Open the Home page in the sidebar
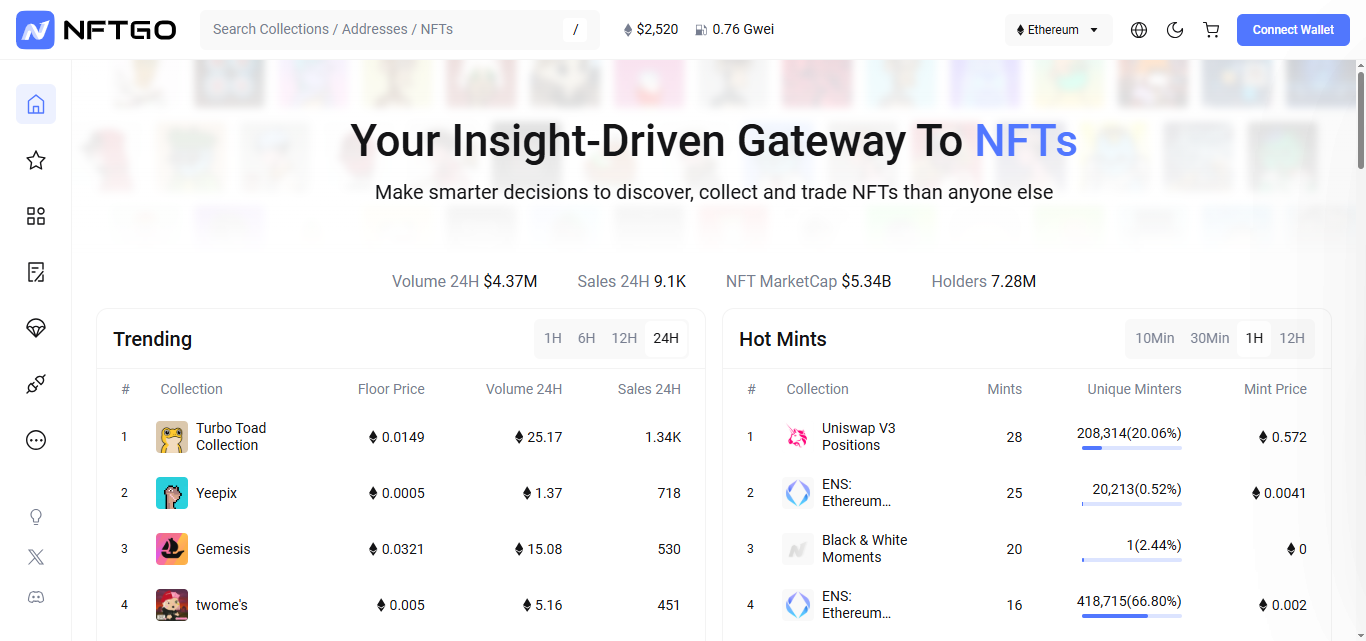This screenshot has width=1366, height=641. coord(36,104)
